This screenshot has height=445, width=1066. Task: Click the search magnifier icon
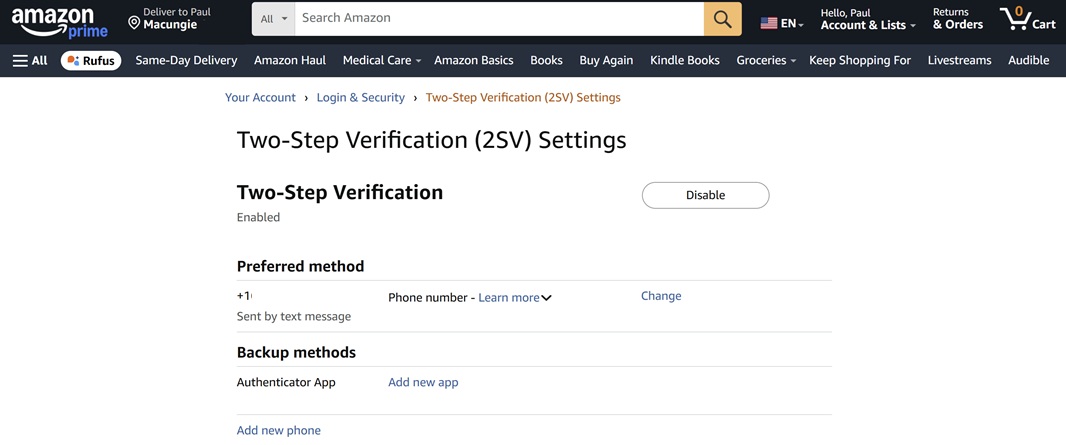tap(722, 19)
